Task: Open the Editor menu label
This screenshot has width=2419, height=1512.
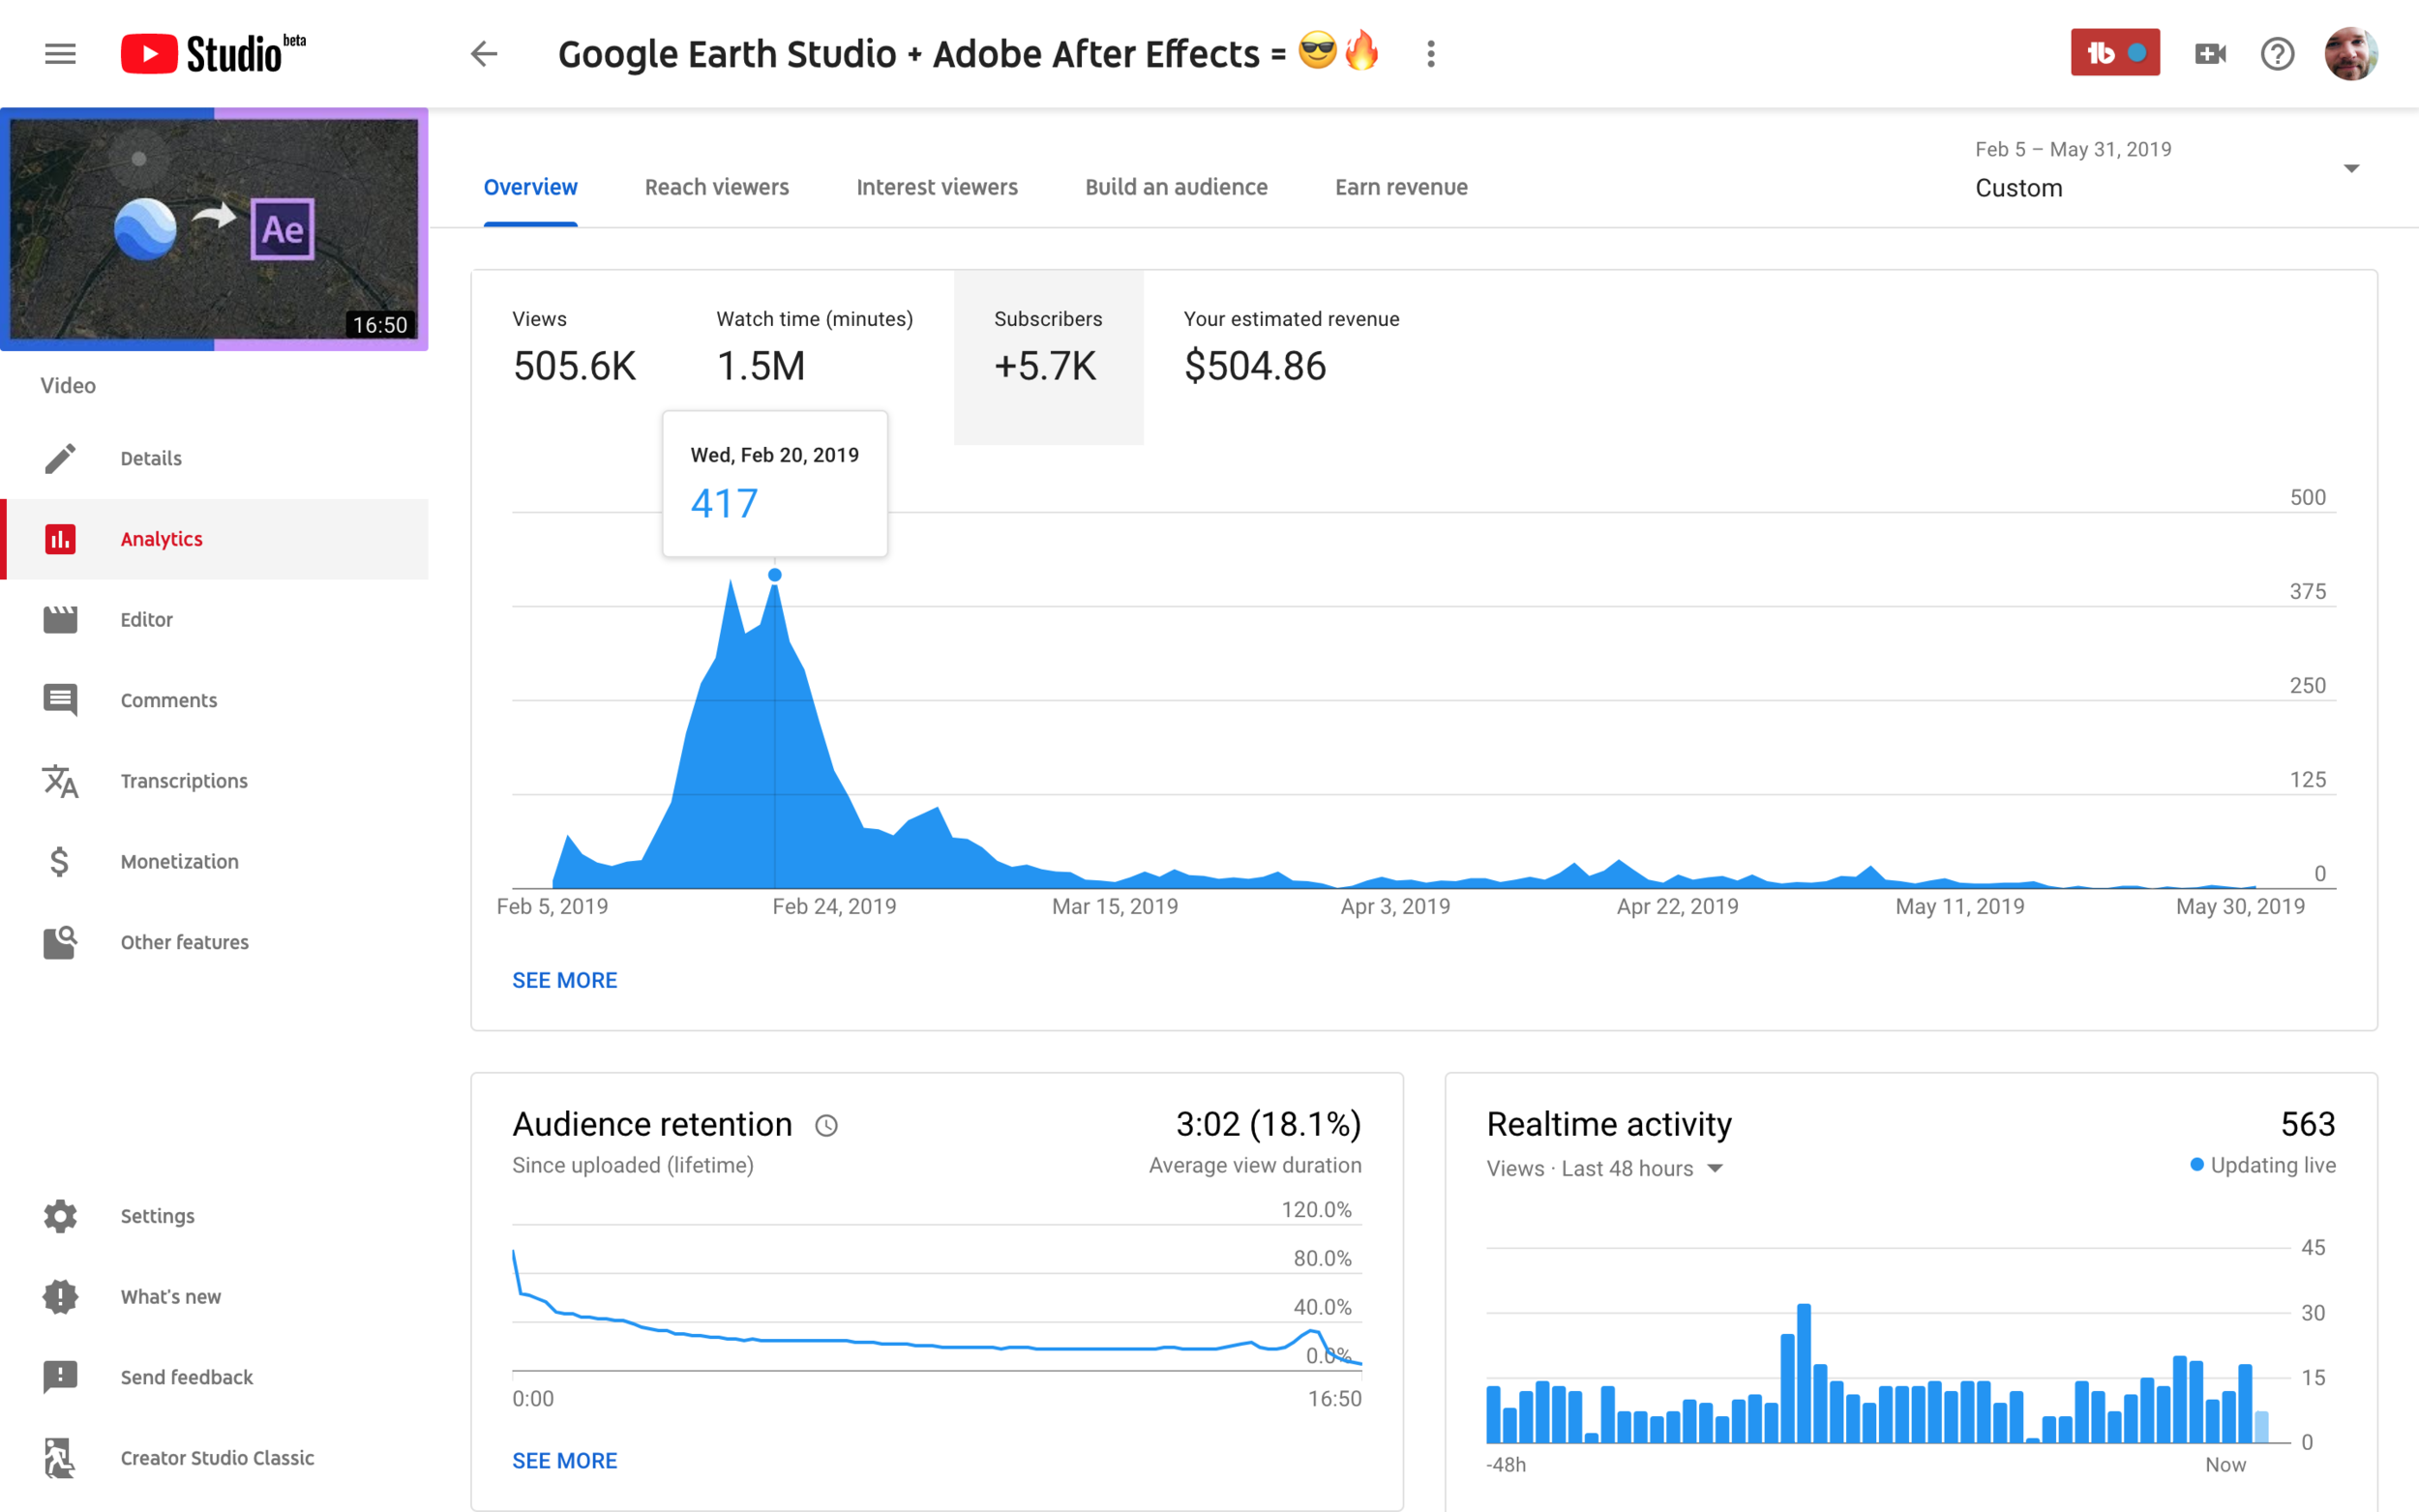Action: click(x=146, y=620)
